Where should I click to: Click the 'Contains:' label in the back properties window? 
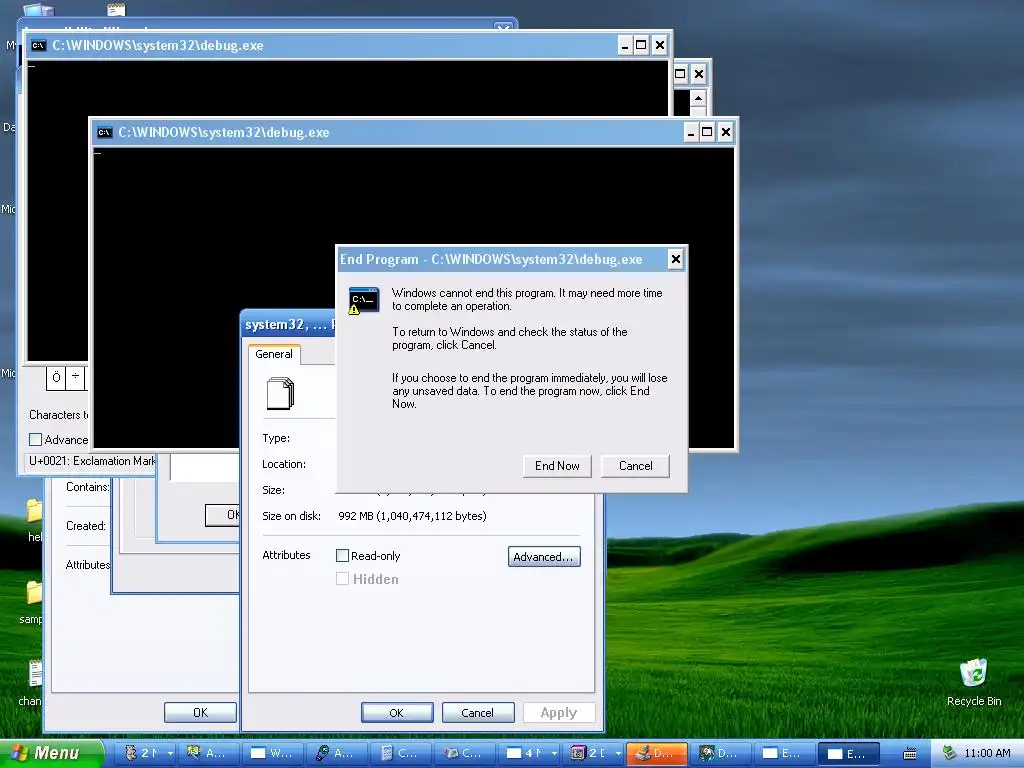click(88, 487)
